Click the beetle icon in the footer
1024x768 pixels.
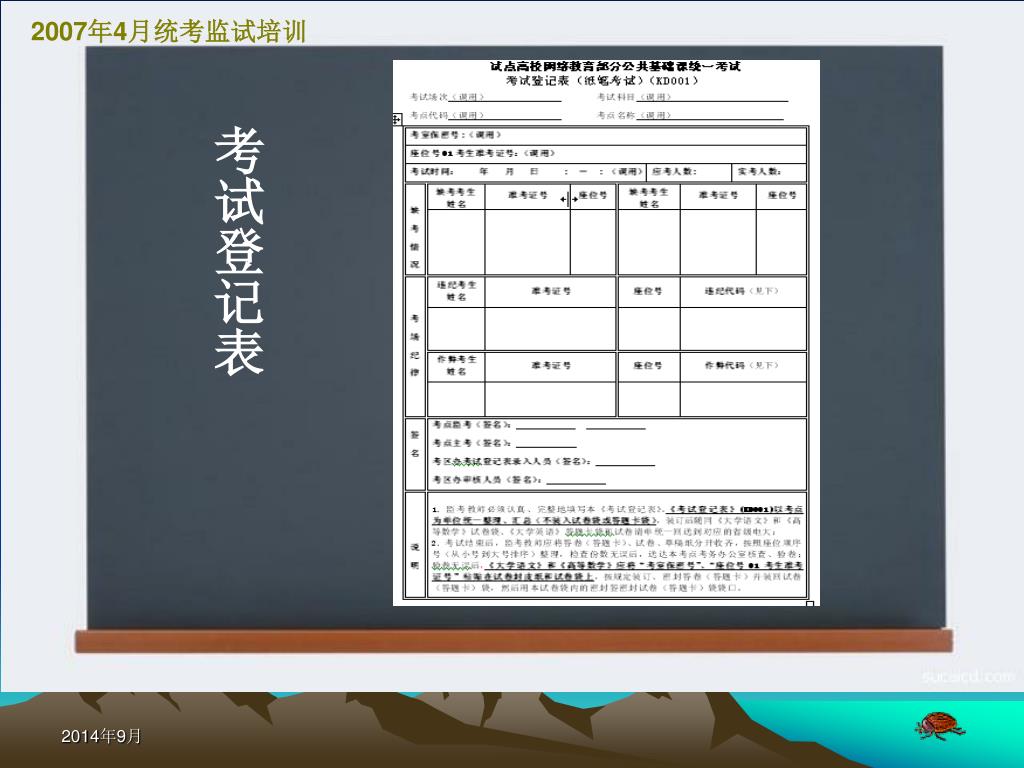[x=938, y=726]
